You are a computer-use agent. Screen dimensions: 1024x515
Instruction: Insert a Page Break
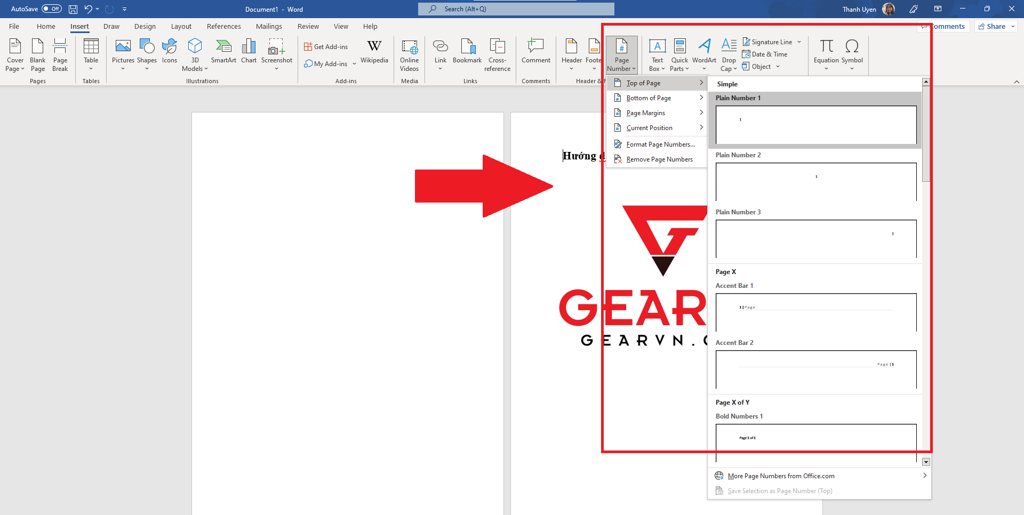(x=60, y=55)
